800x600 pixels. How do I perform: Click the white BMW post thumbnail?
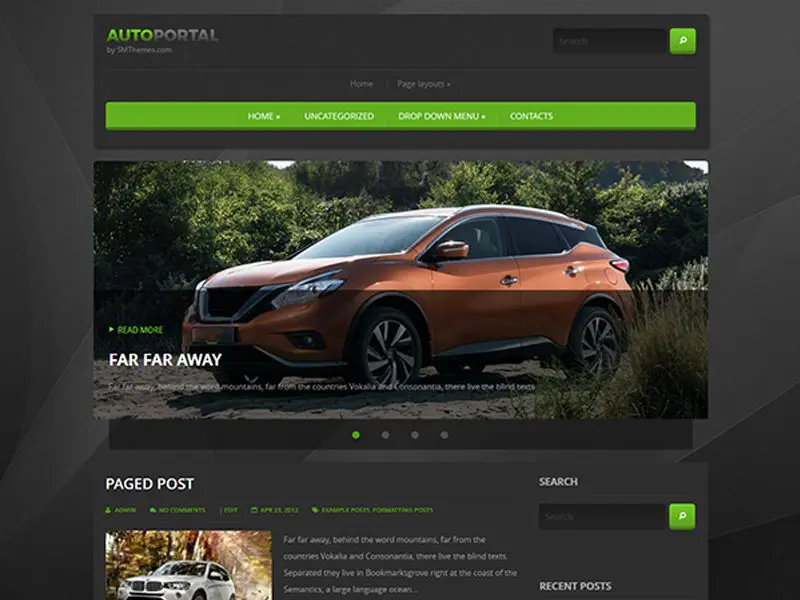[188, 565]
